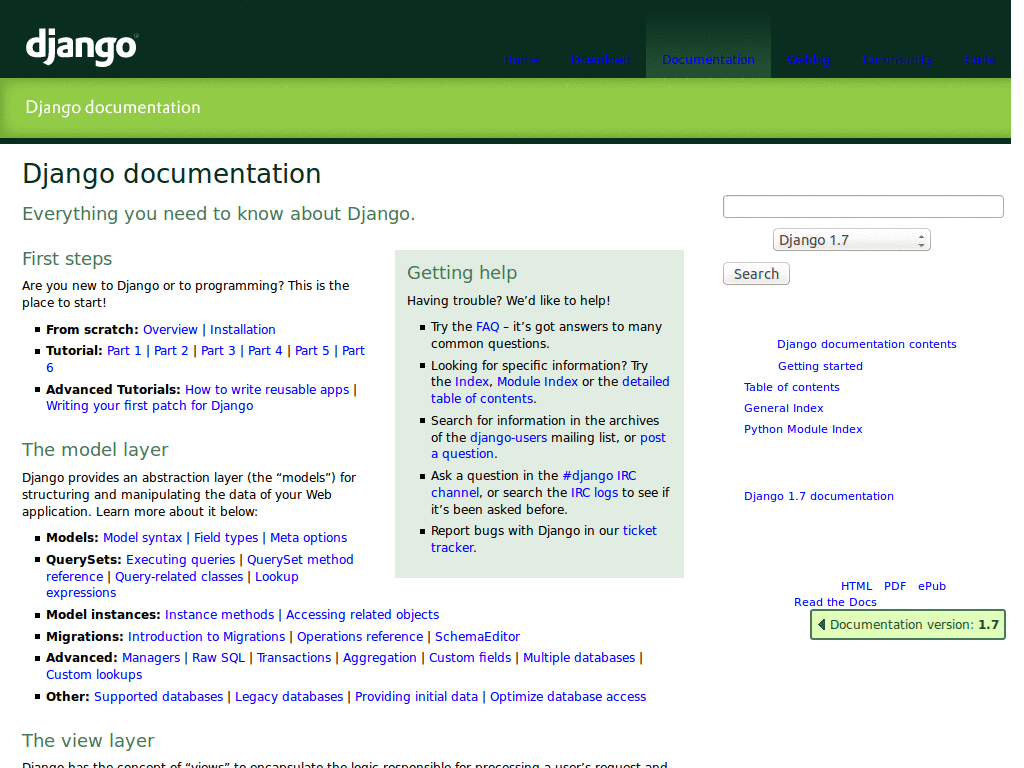Open the Model syntax link
The image size is (1024, 768).
[142, 538]
